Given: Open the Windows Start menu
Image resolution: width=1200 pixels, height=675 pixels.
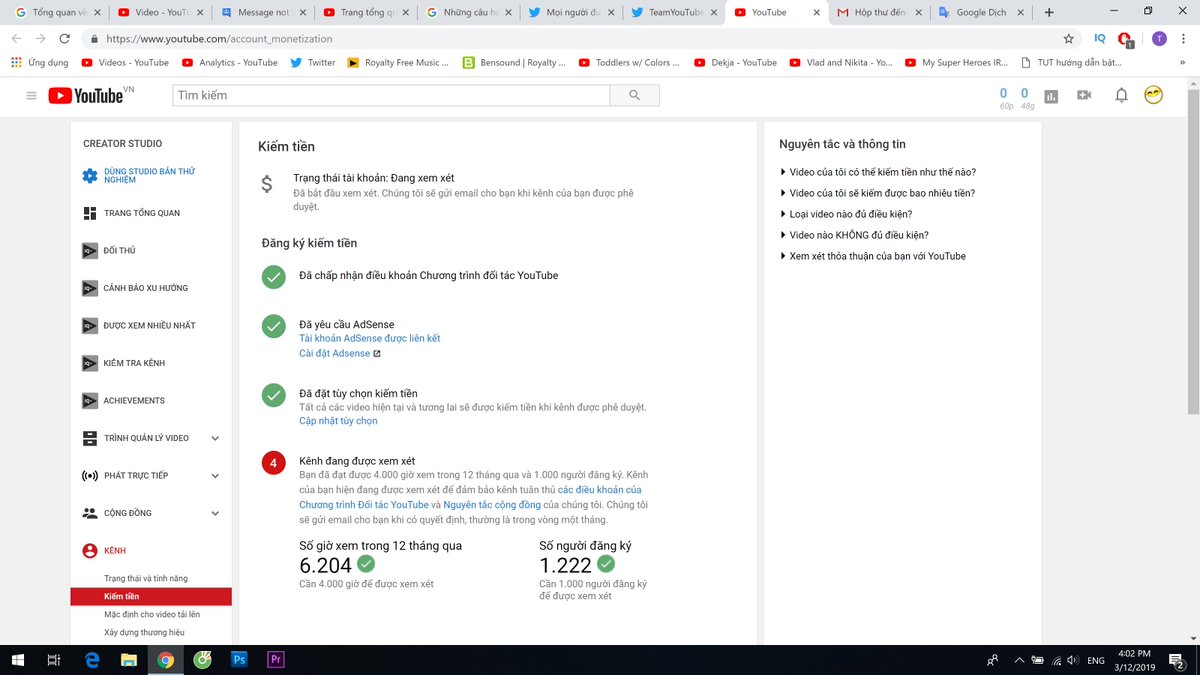Looking at the screenshot, I should (18, 660).
